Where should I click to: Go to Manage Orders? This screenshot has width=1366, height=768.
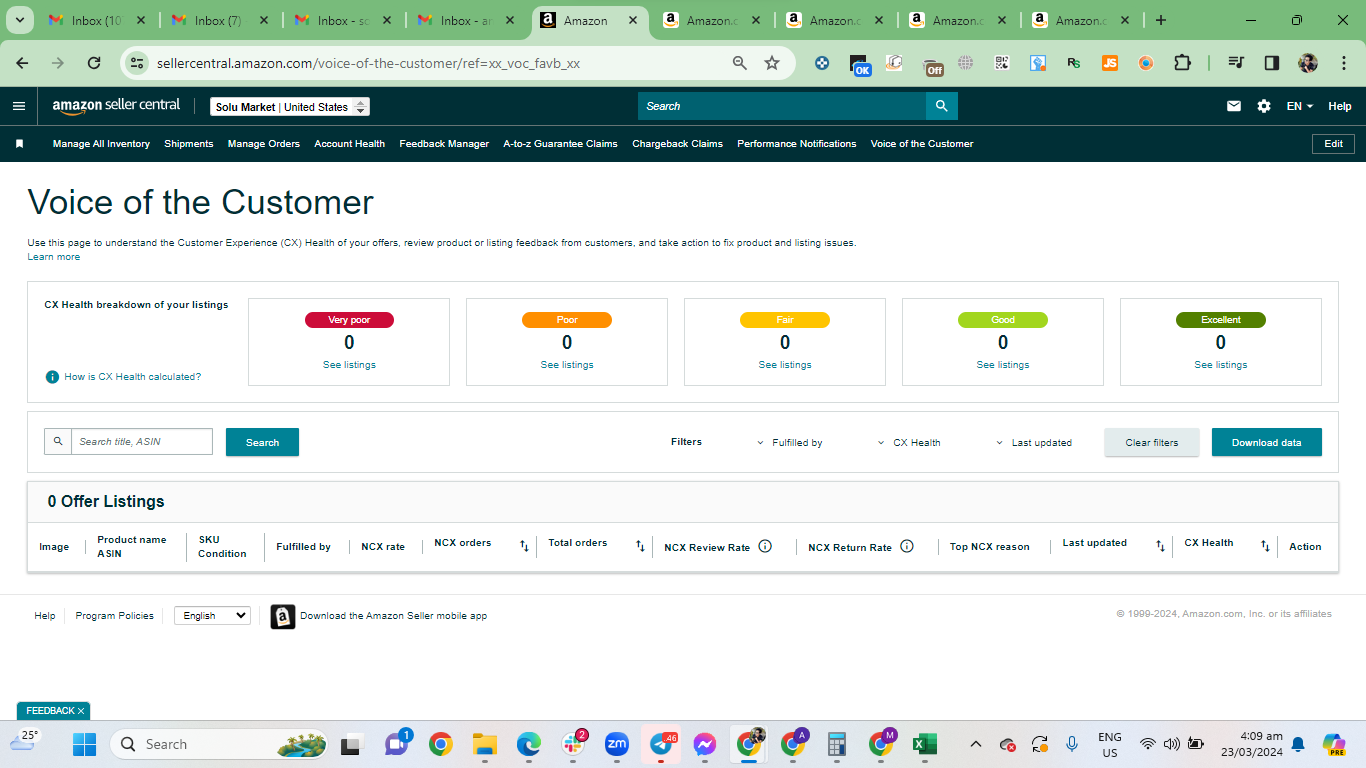point(264,144)
